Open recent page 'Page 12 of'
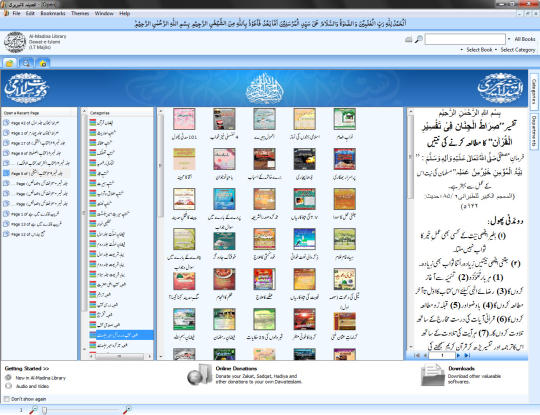540x415 pixels. [x=28, y=234]
